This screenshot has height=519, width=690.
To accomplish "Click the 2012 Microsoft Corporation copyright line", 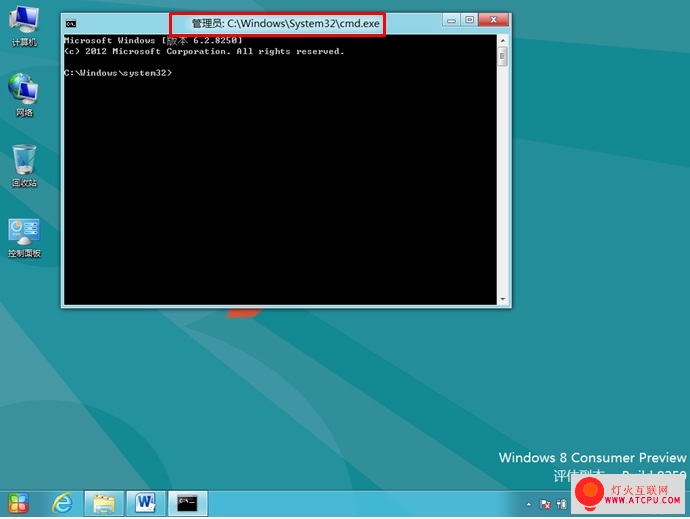I will pyautogui.click(x=204, y=52).
